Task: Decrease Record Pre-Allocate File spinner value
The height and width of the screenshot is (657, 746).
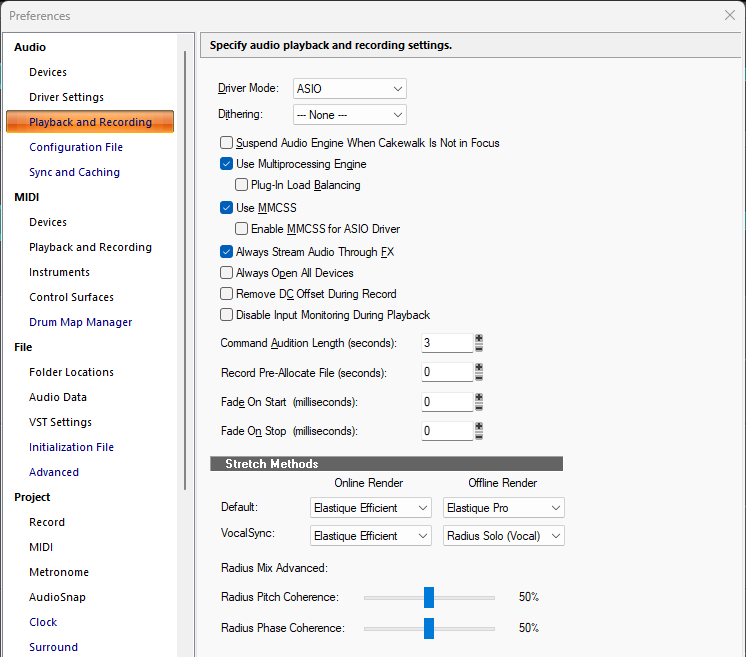Action: [479, 377]
